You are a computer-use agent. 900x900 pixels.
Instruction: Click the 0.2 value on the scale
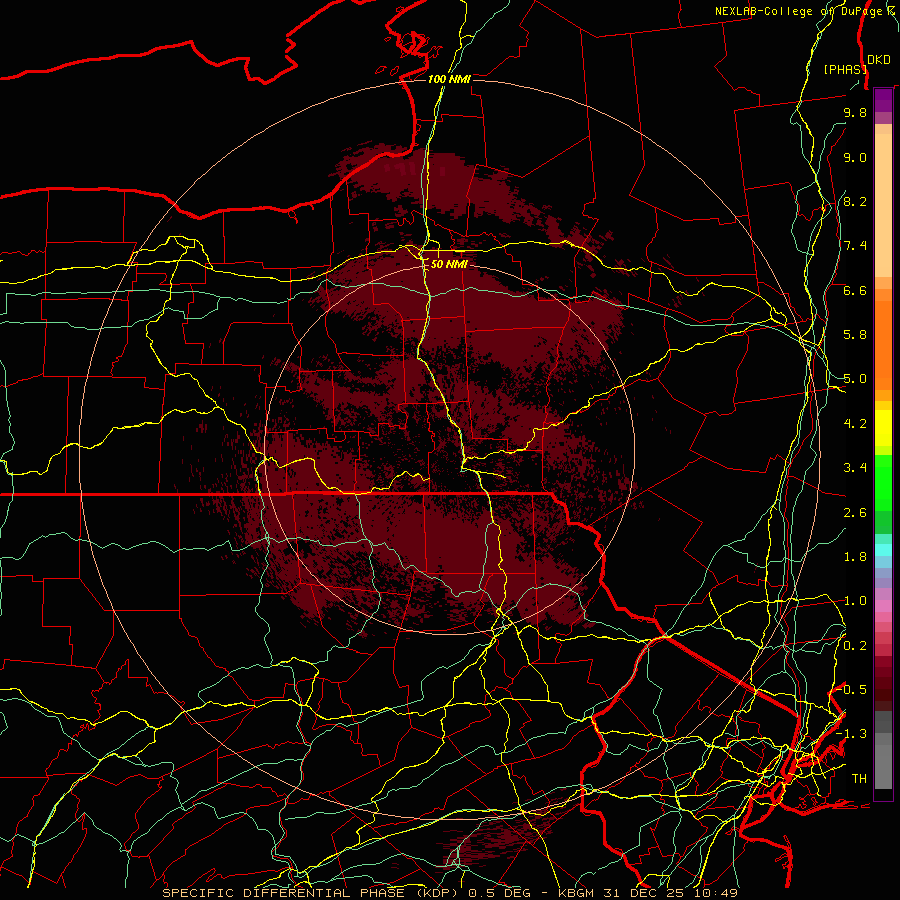(855, 646)
